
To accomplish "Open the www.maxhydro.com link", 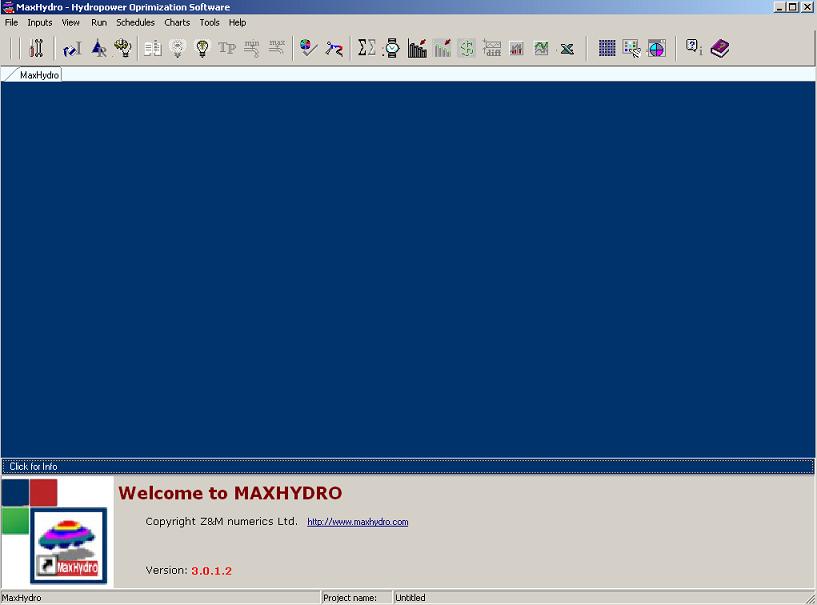I will tap(357, 522).
